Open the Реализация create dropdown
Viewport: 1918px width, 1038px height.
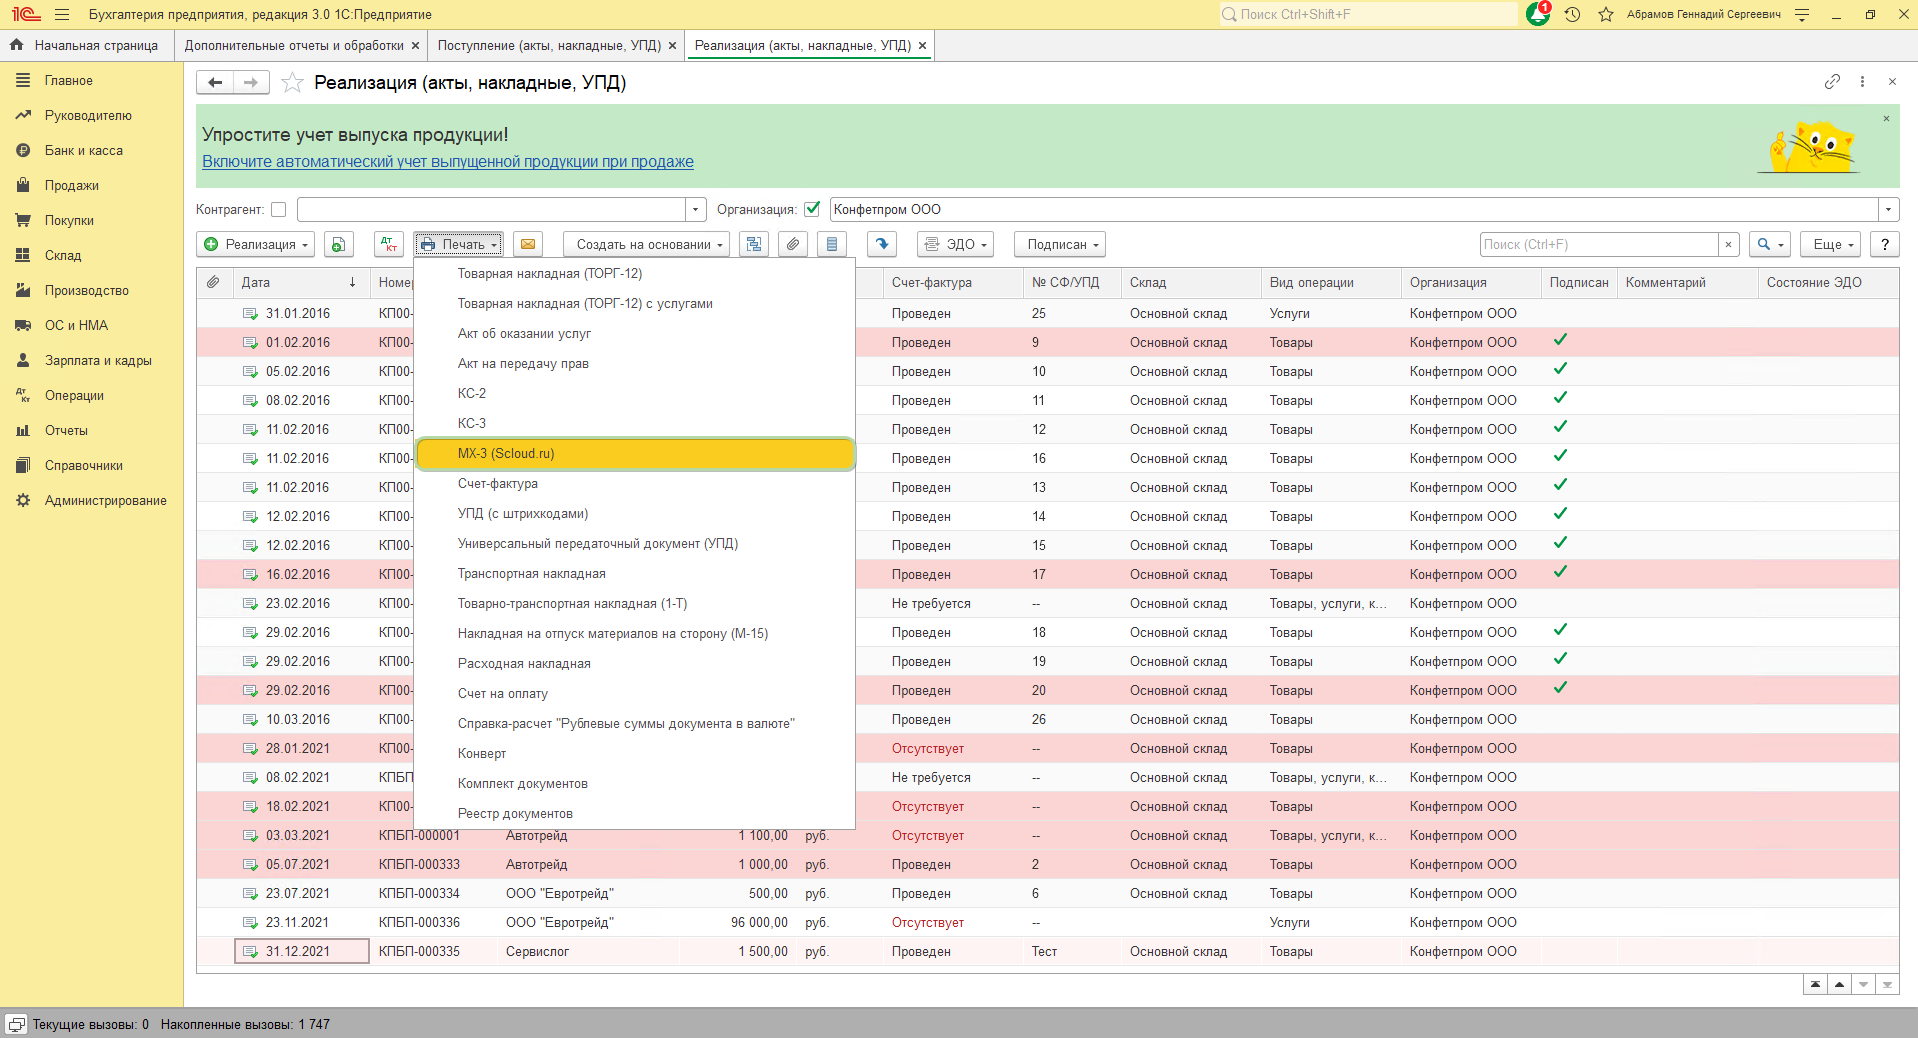pos(257,244)
